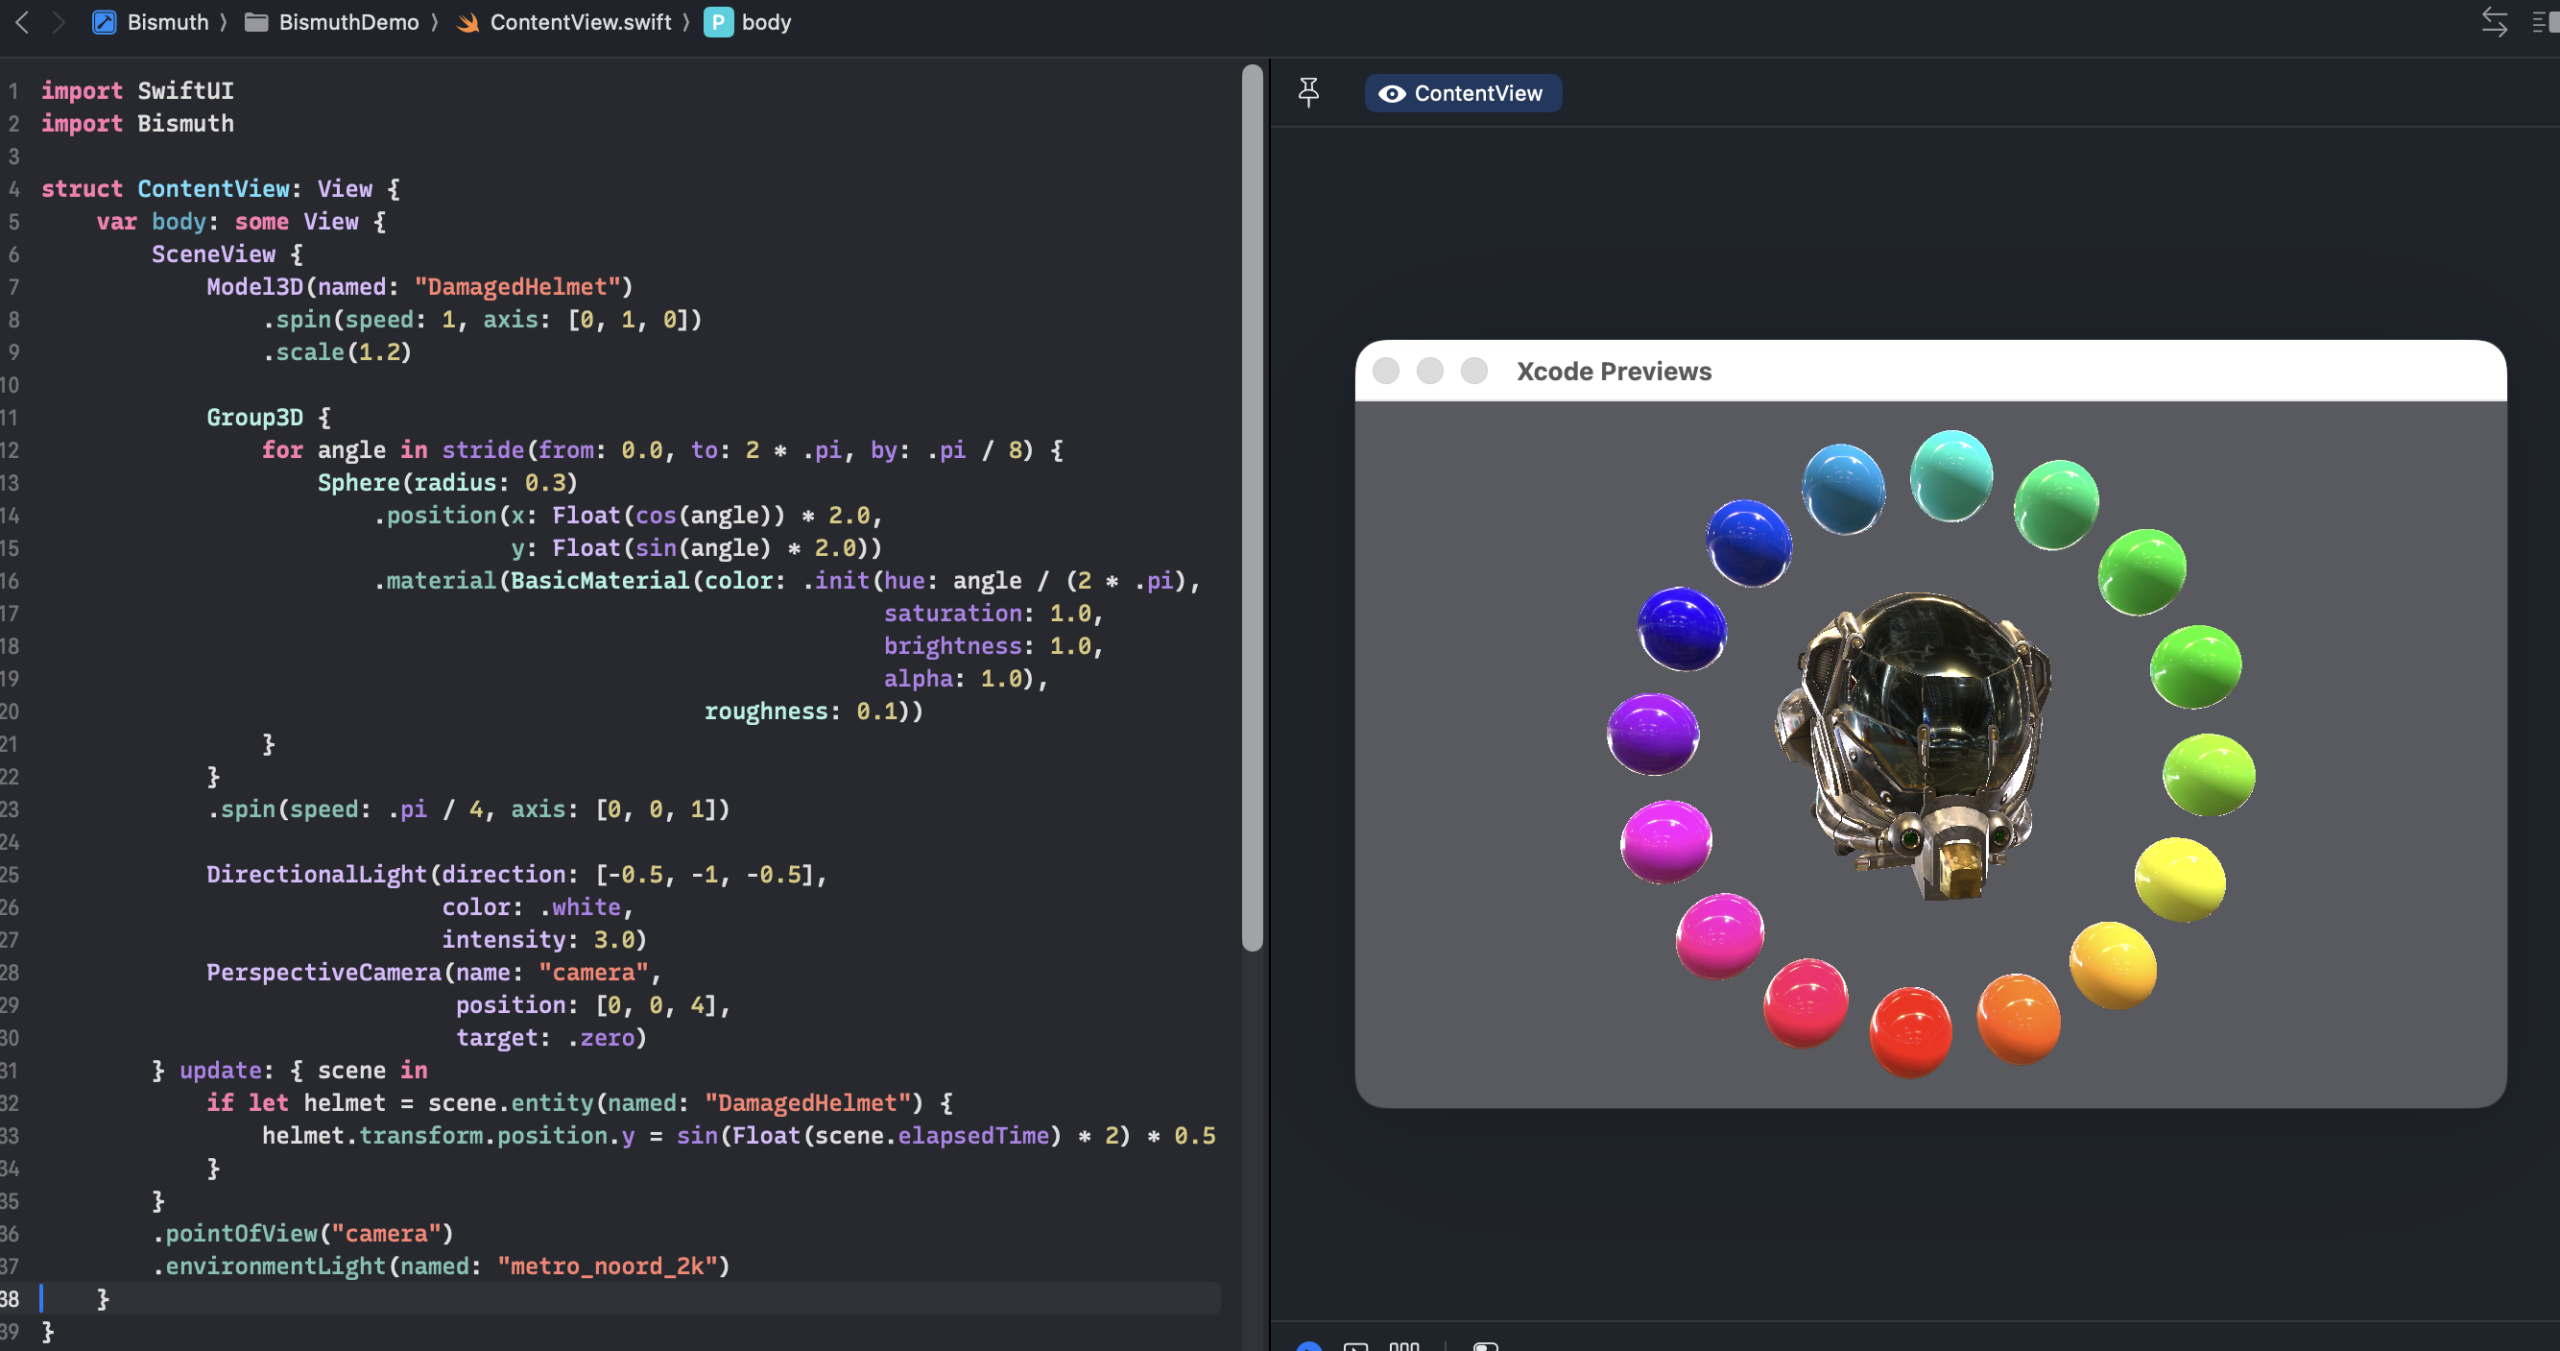Click the code editor vertical scrollbar
Viewport: 2560px width, 1351px height.
point(1251,500)
